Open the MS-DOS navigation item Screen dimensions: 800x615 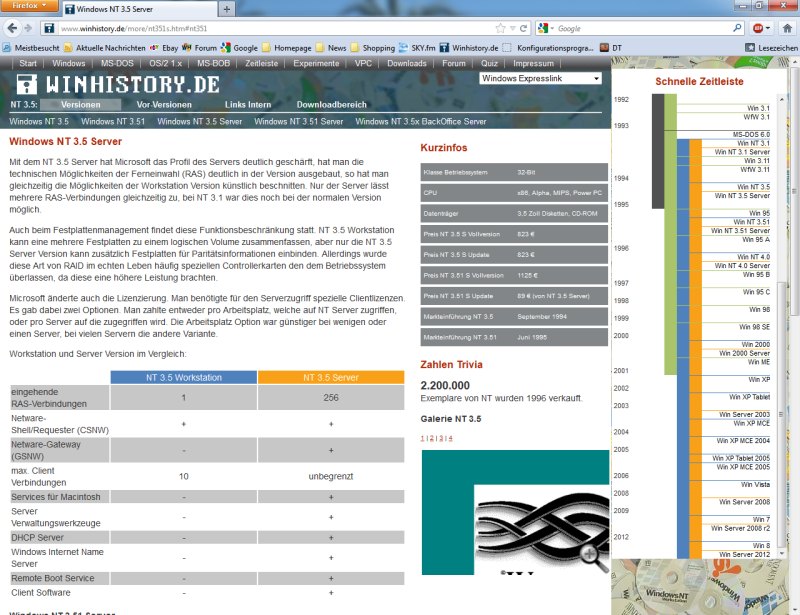[x=117, y=63]
